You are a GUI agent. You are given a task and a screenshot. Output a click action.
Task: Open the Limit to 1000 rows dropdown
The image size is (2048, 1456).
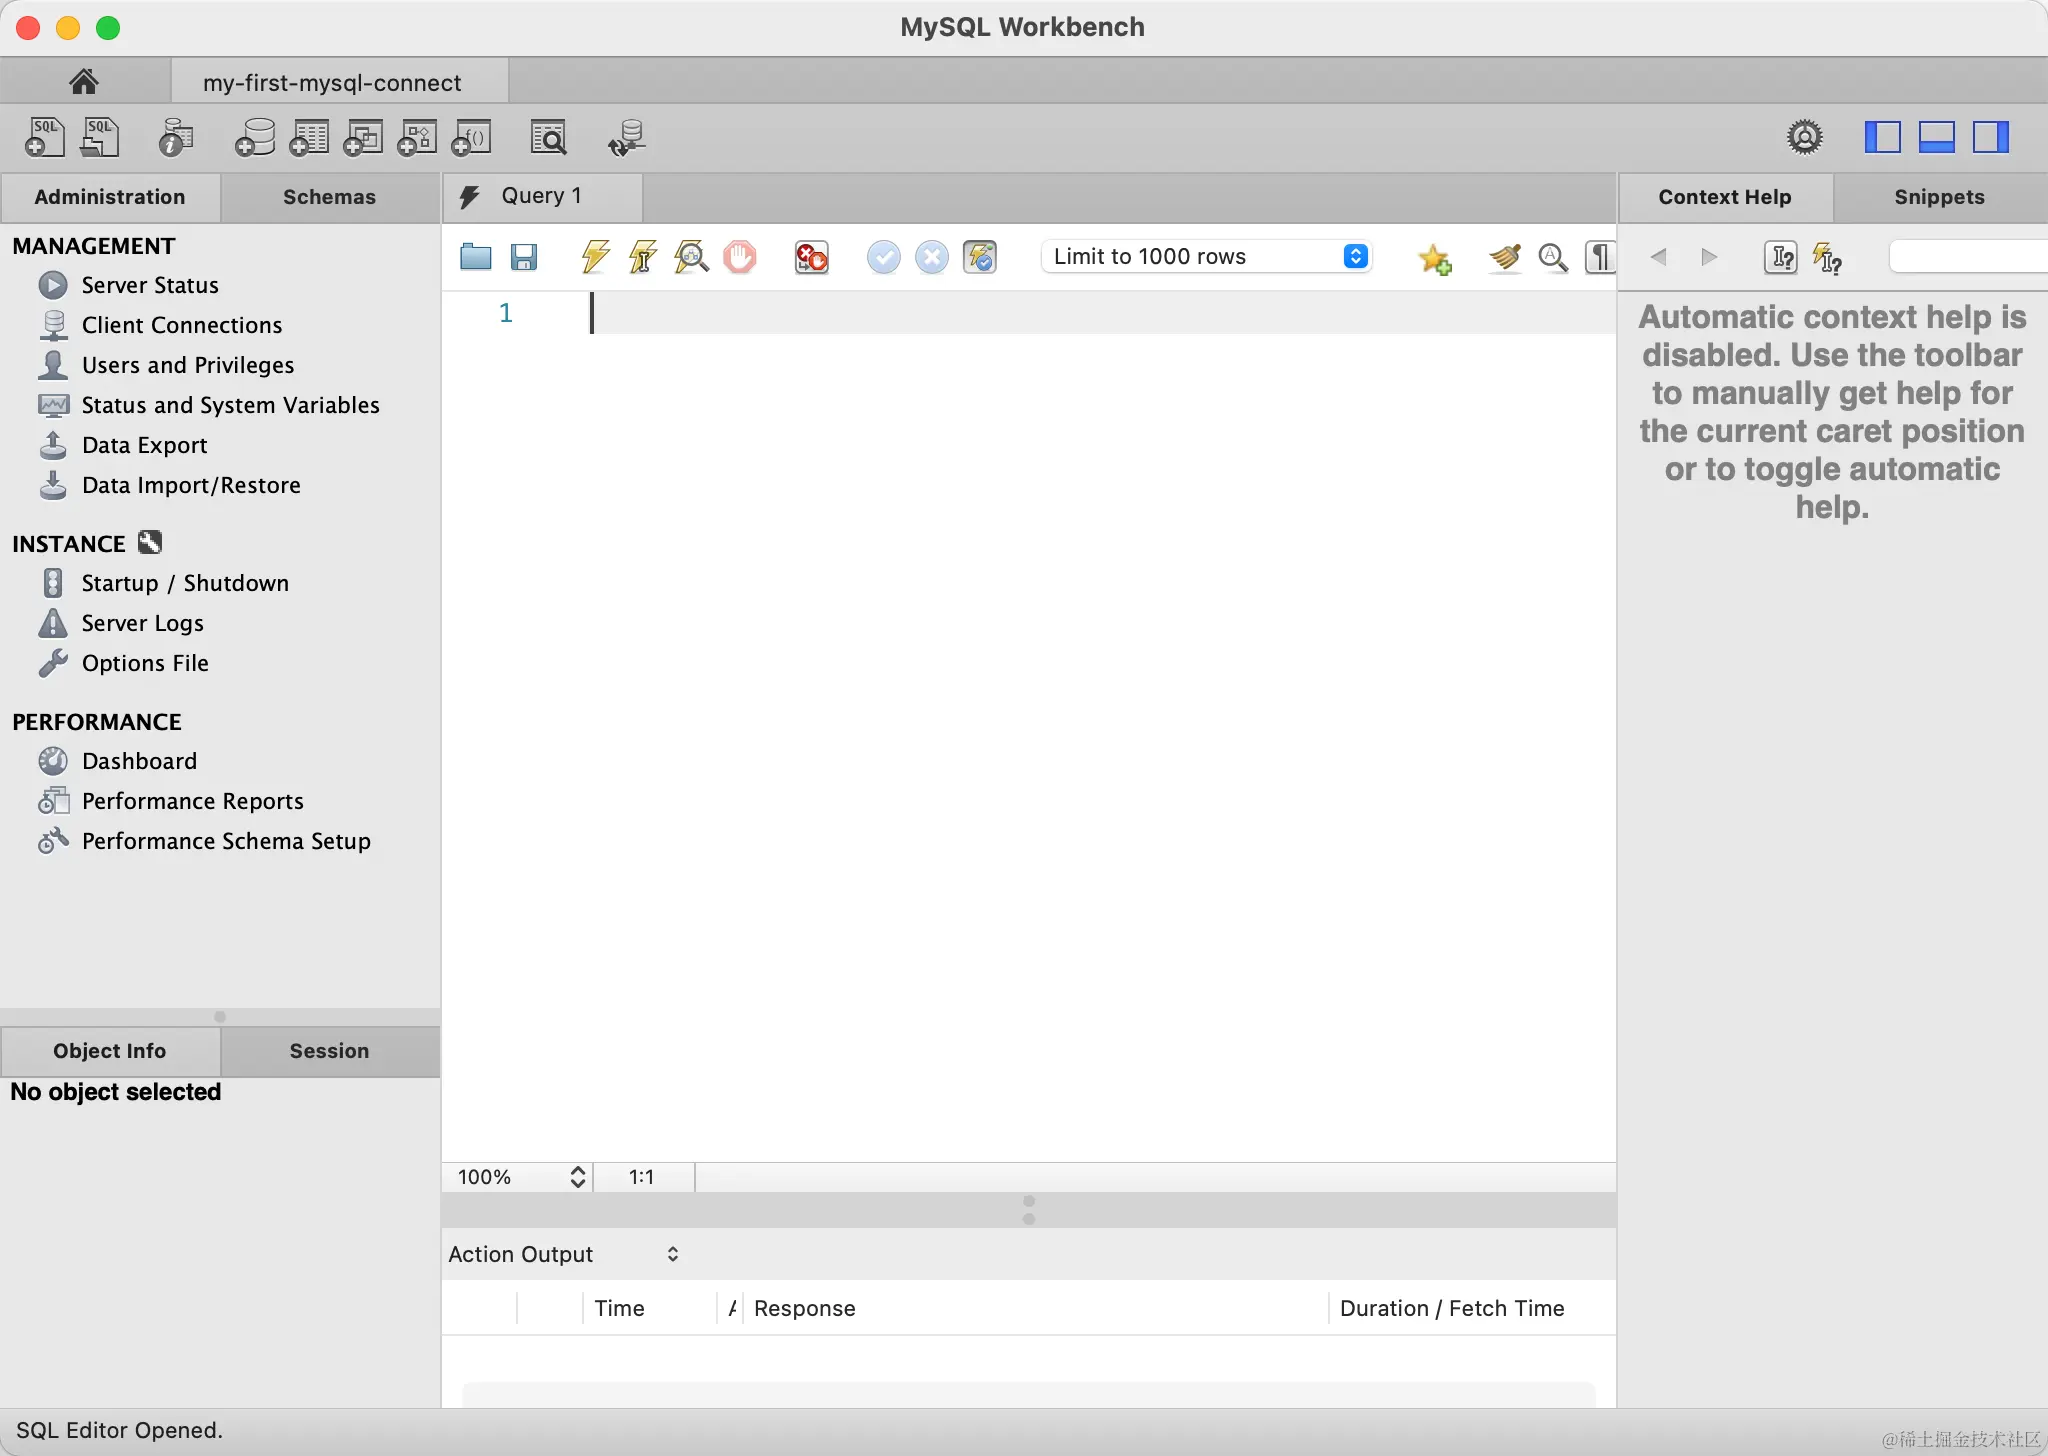pos(1206,256)
